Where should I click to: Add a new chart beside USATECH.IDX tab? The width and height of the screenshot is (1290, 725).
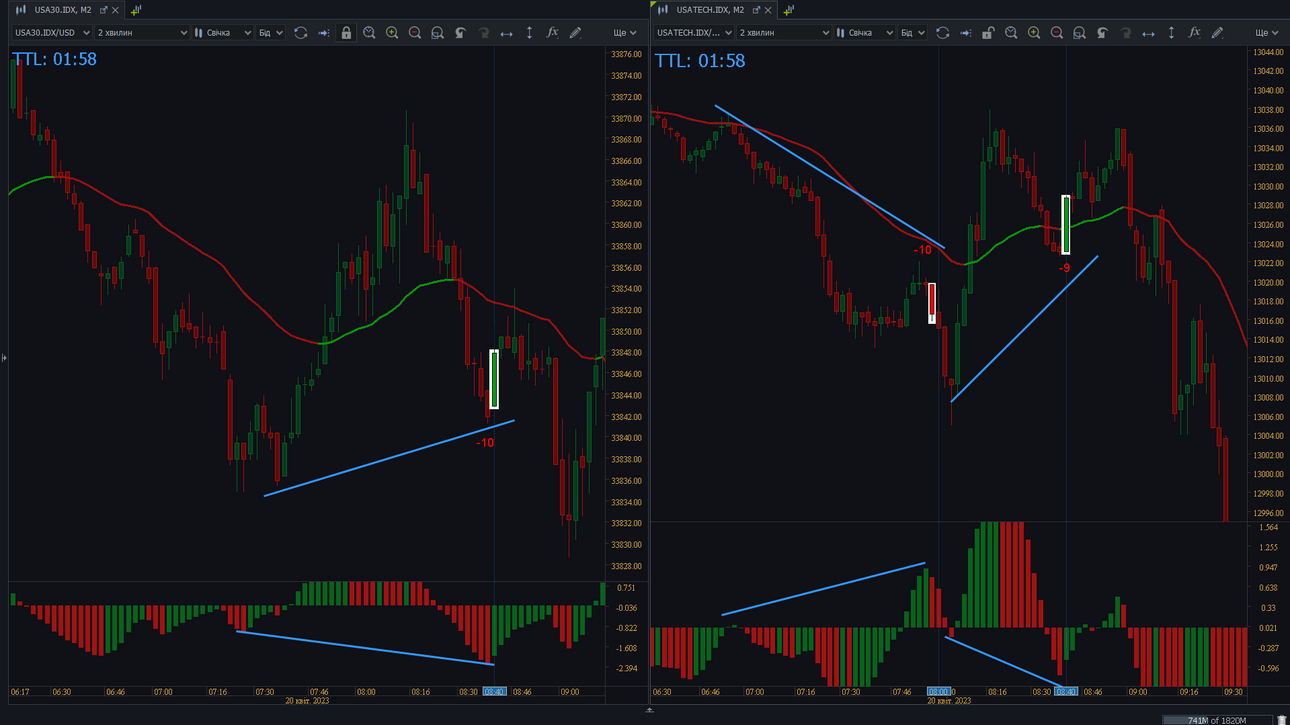click(789, 10)
